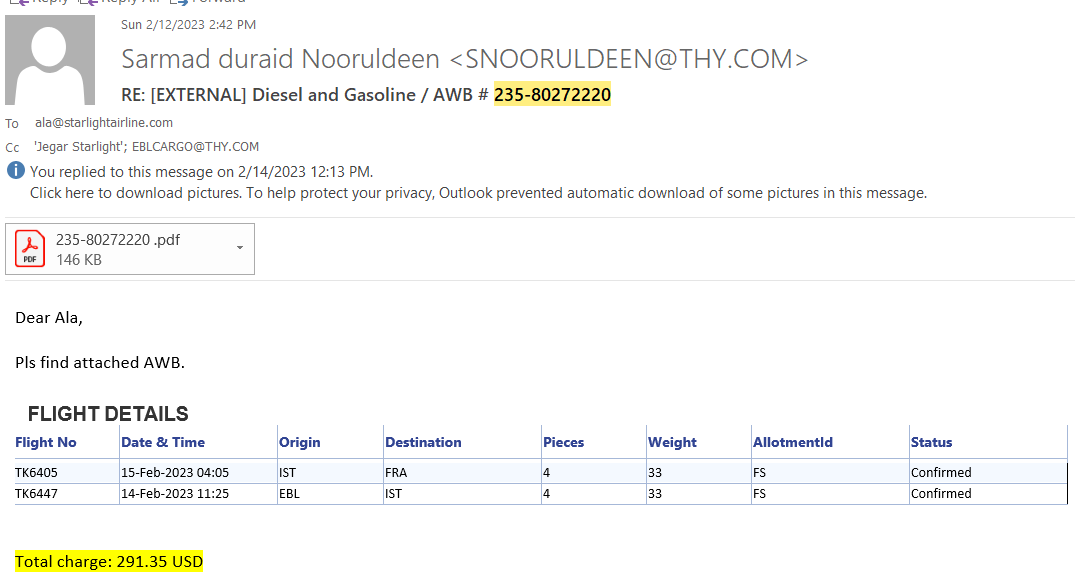This screenshot has height=578, width=1075.
Task: Click the sender name Sarmad duraid Nooruldeen
Action: click(x=280, y=60)
